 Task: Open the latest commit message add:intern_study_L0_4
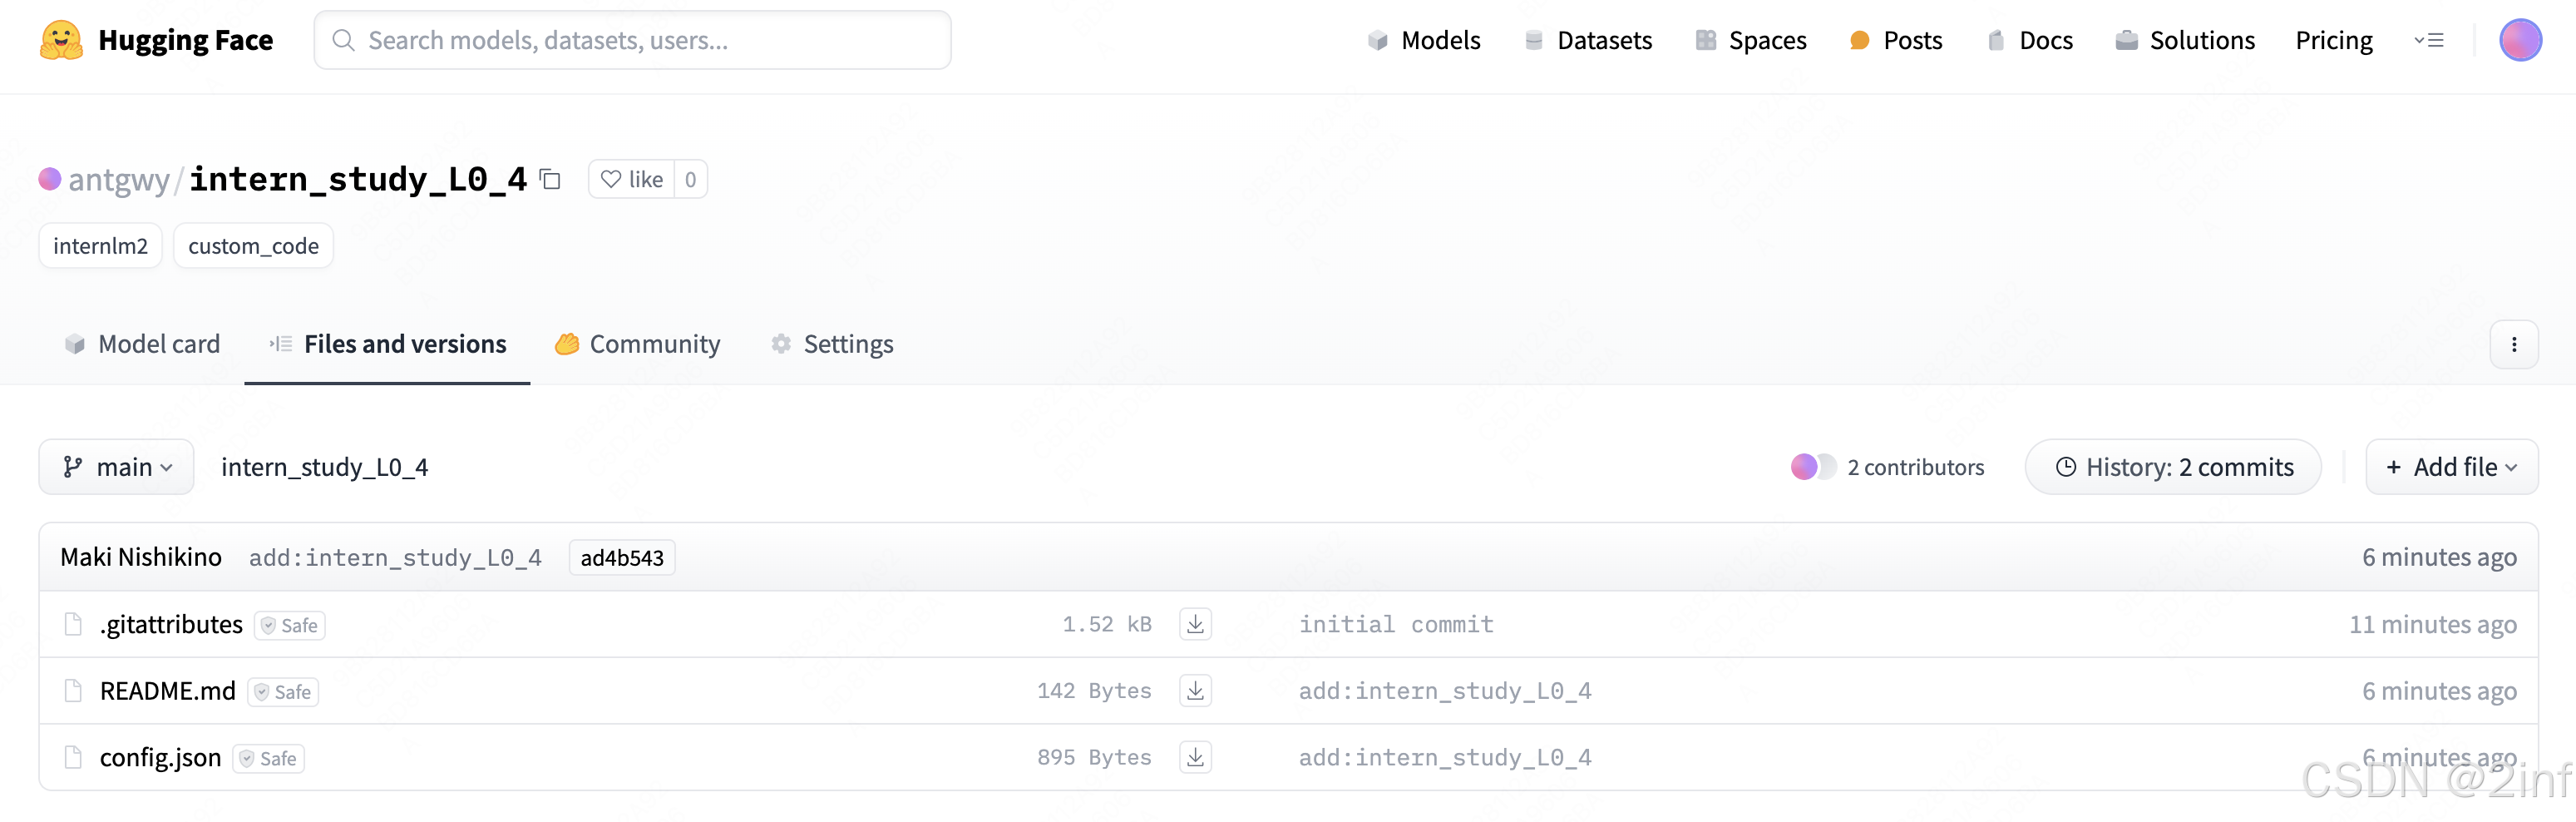395,557
